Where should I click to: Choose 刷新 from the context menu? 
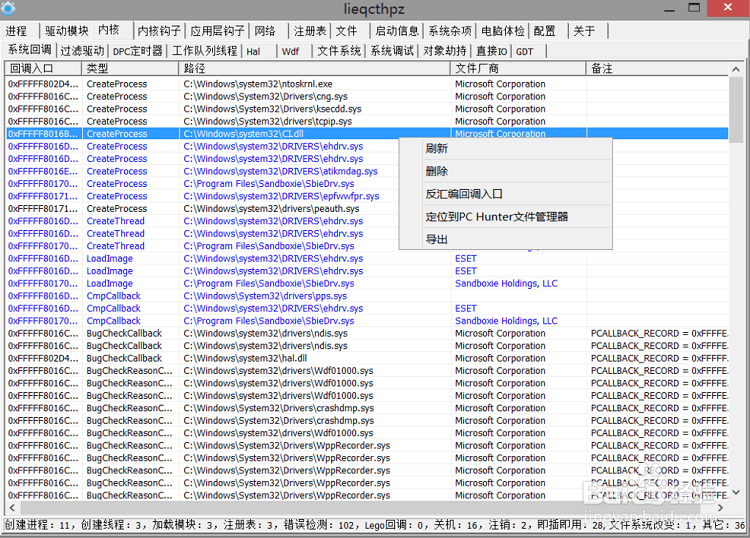(x=437, y=149)
